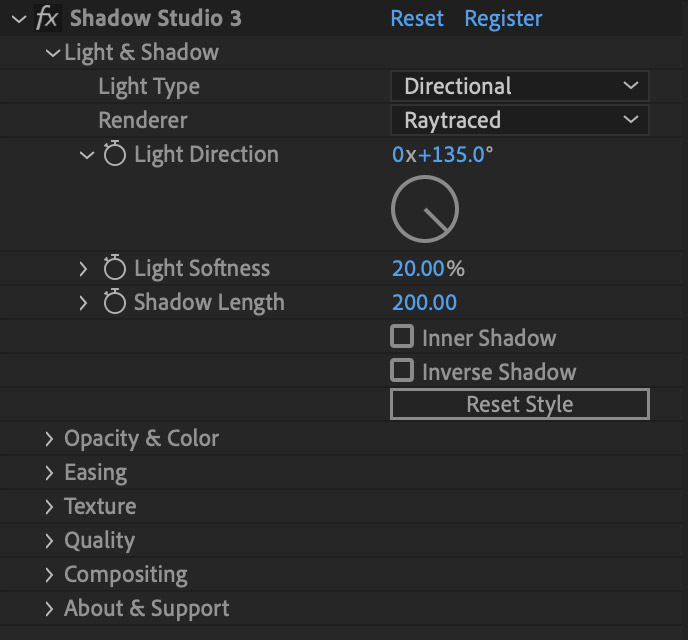Toggle stopwatch for Light Softness
Screen dimensions: 688x640
click(115, 269)
